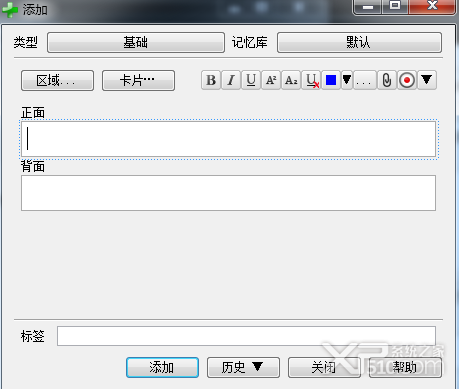The image size is (459, 389).
Task: Click the 添加 add button at bottom
Action: pyautogui.click(x=162, y=367)
